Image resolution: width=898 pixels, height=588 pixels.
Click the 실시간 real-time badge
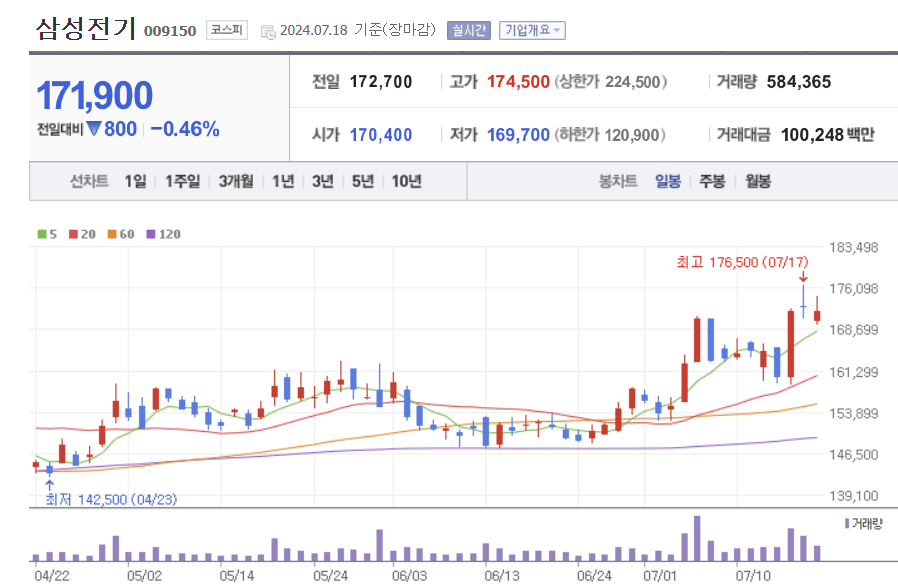click(467, 30)
